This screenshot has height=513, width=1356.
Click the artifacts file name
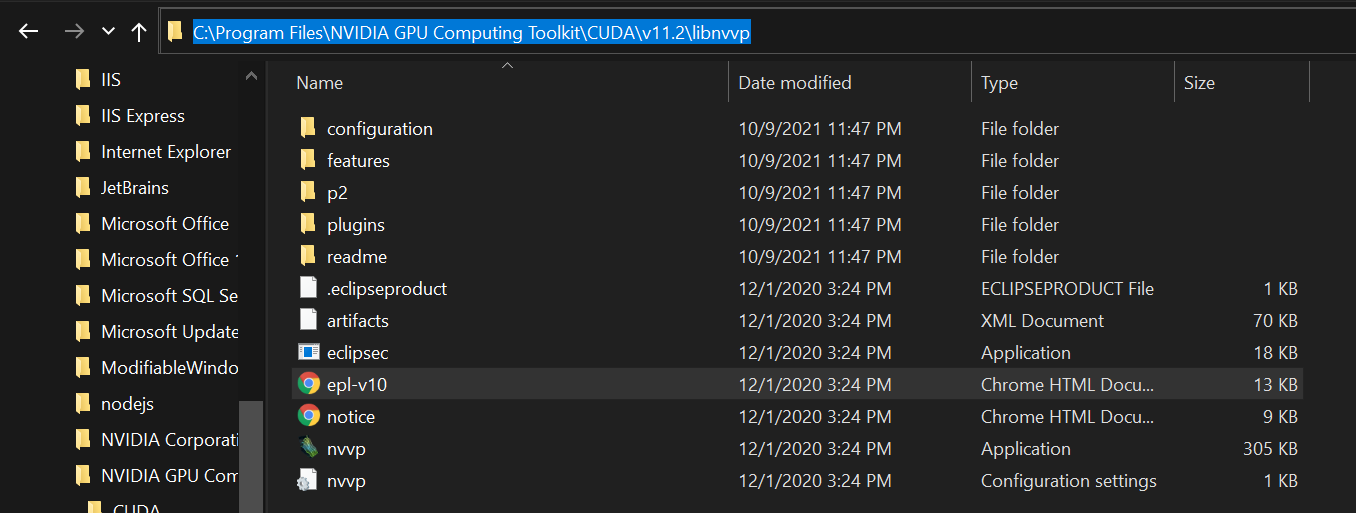click(x=358, y=321)
